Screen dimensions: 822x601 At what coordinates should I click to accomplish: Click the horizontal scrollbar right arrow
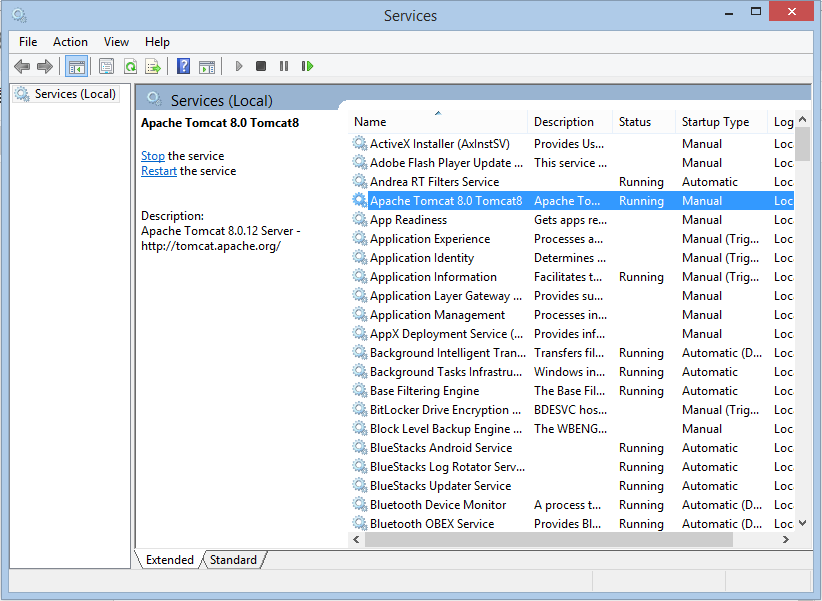pyautogui.click(x=785, y=539)
